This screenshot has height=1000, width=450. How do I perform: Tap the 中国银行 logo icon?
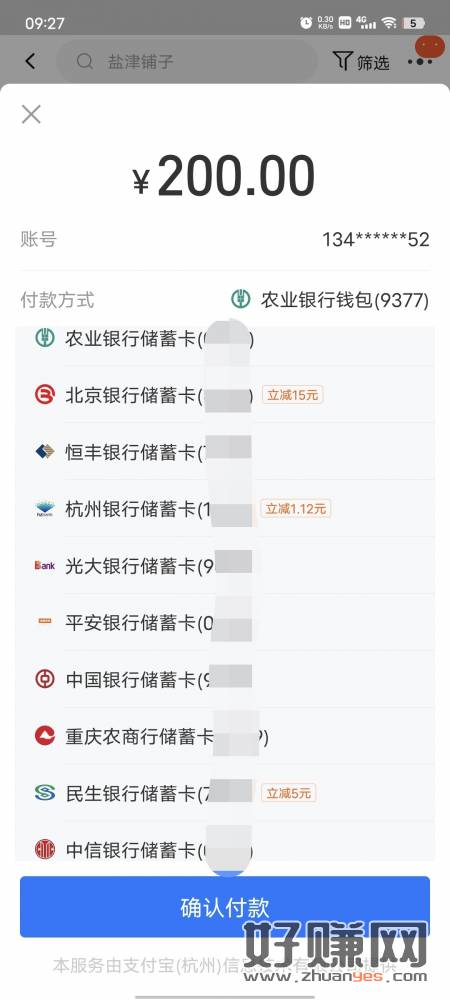[45, 679]
